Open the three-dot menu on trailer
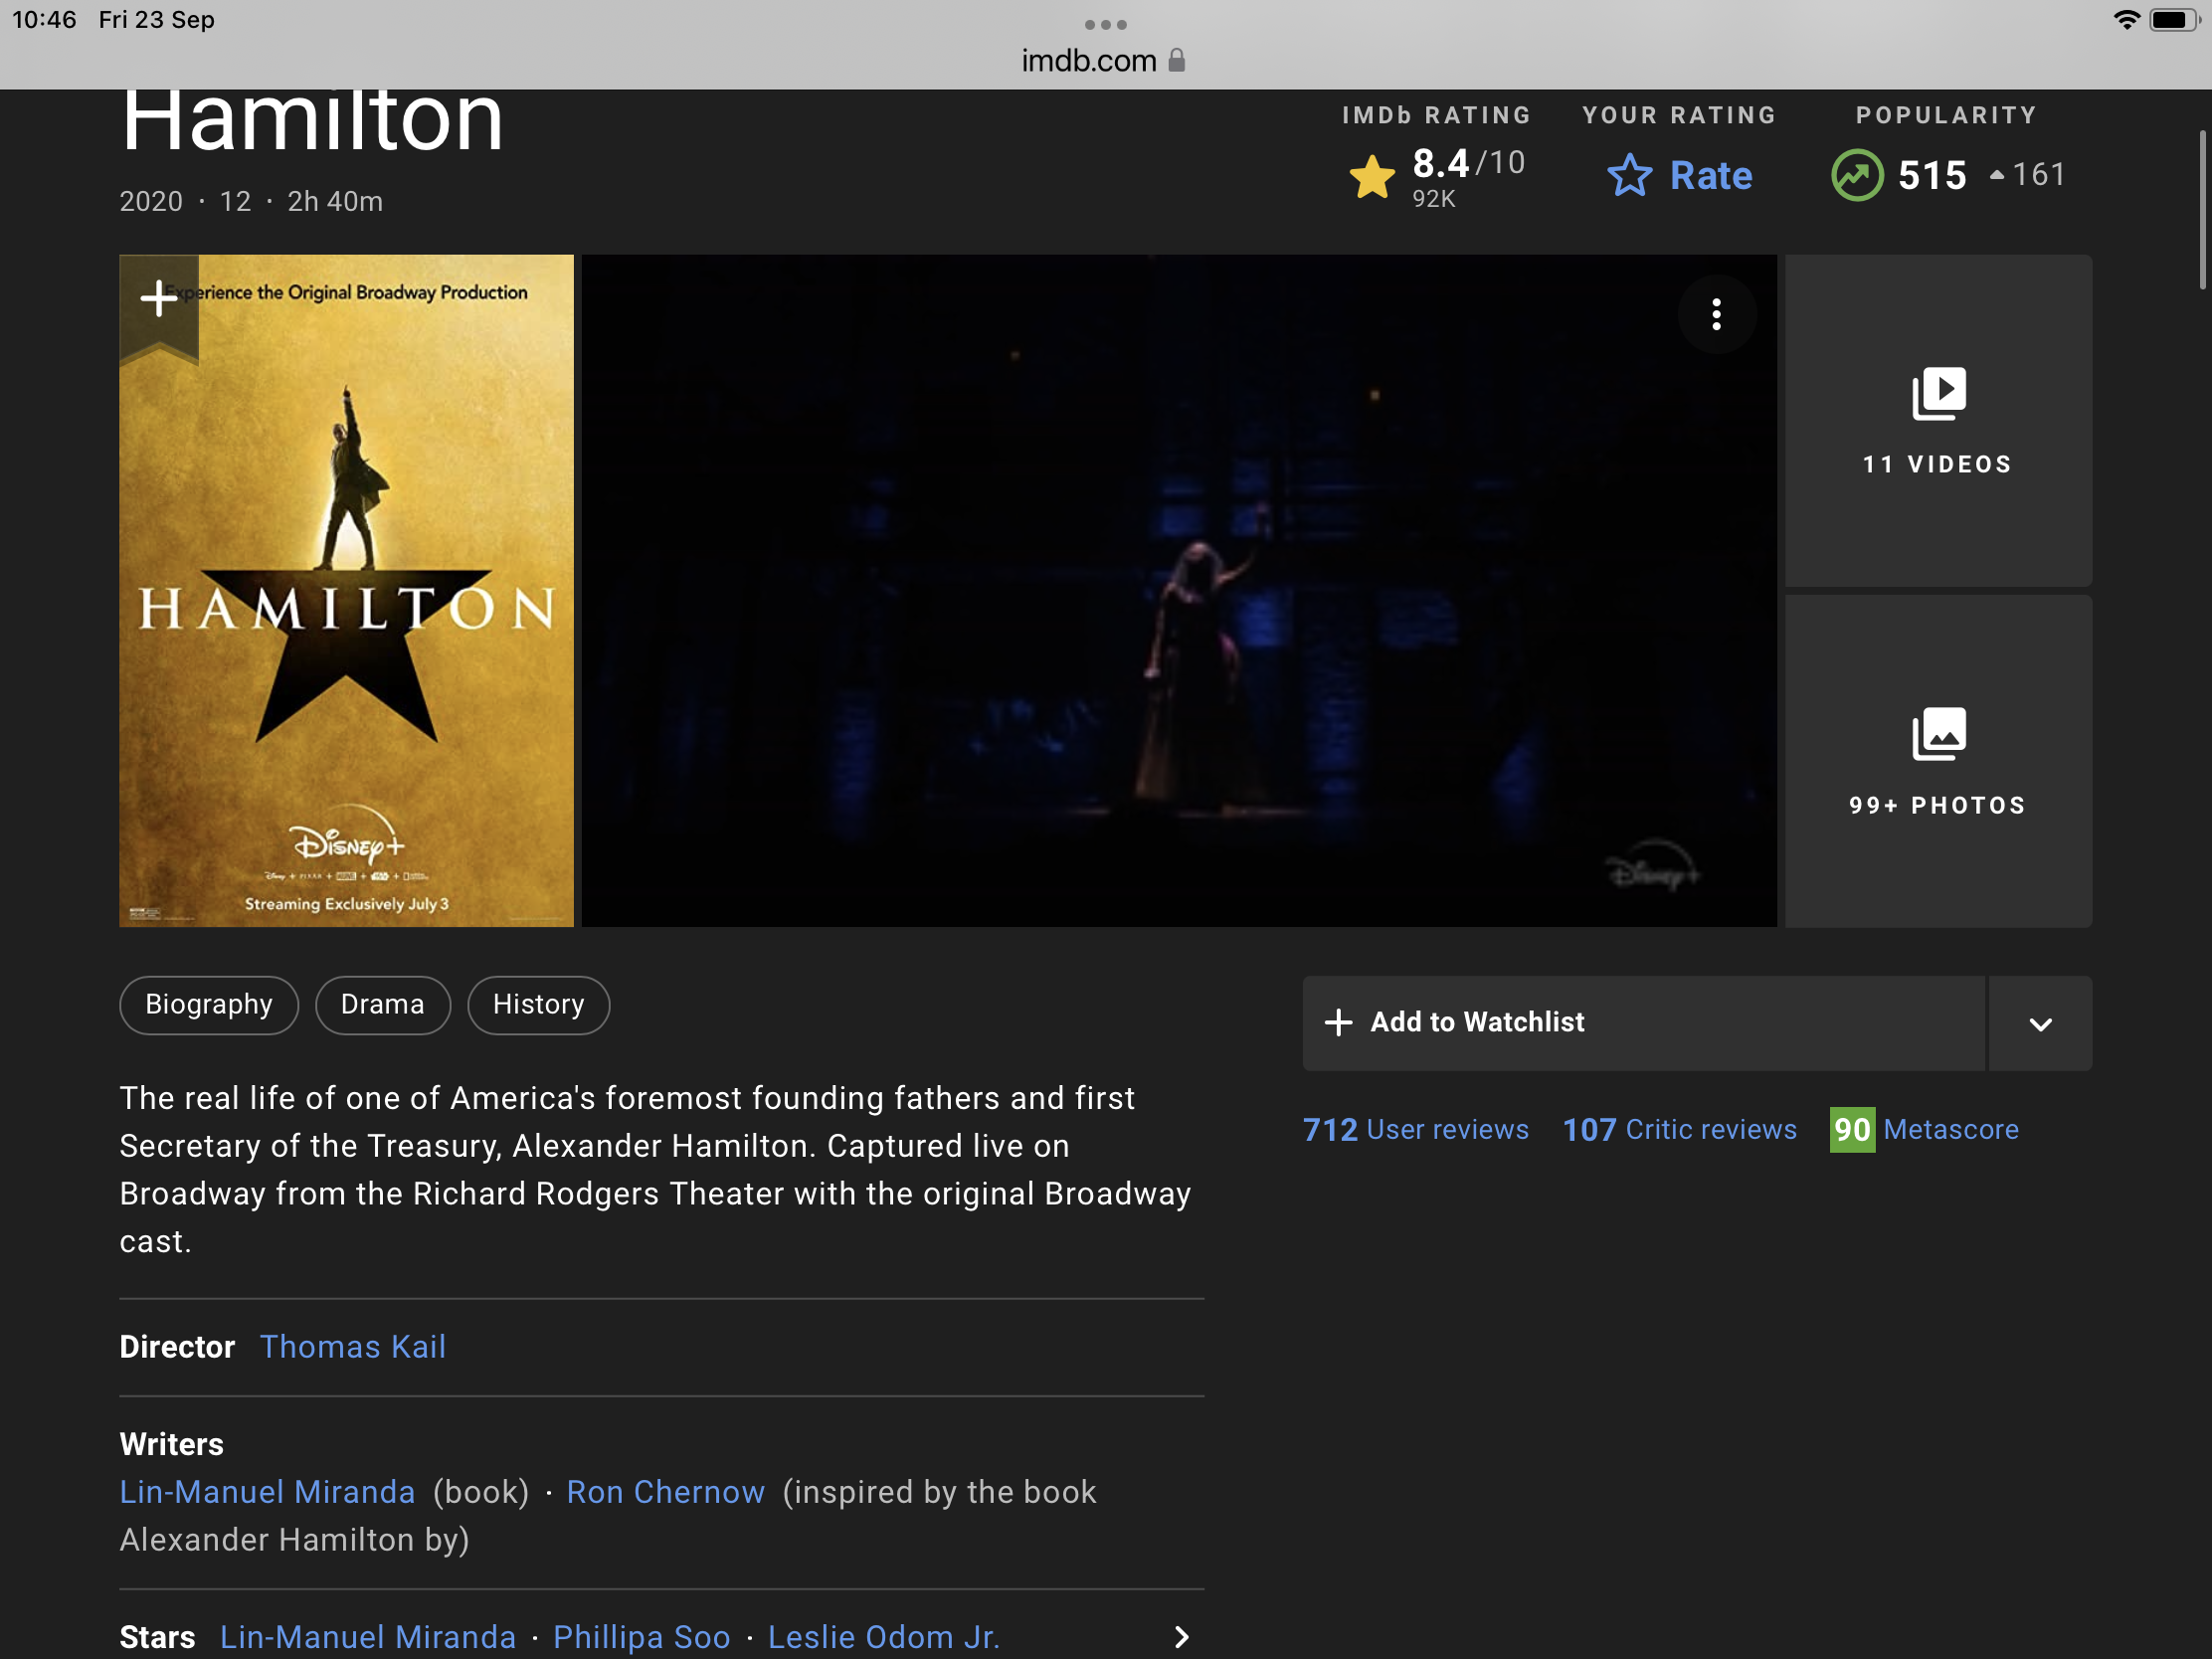2212x1659 pixels. 1716,314
